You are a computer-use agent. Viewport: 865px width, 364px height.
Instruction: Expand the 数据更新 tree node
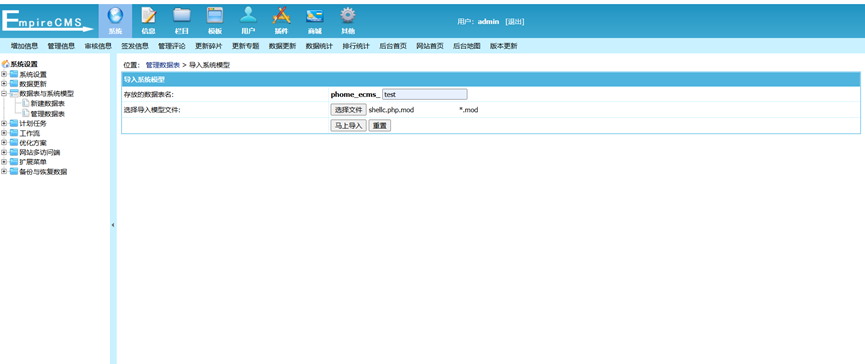[x=4, y=84]
